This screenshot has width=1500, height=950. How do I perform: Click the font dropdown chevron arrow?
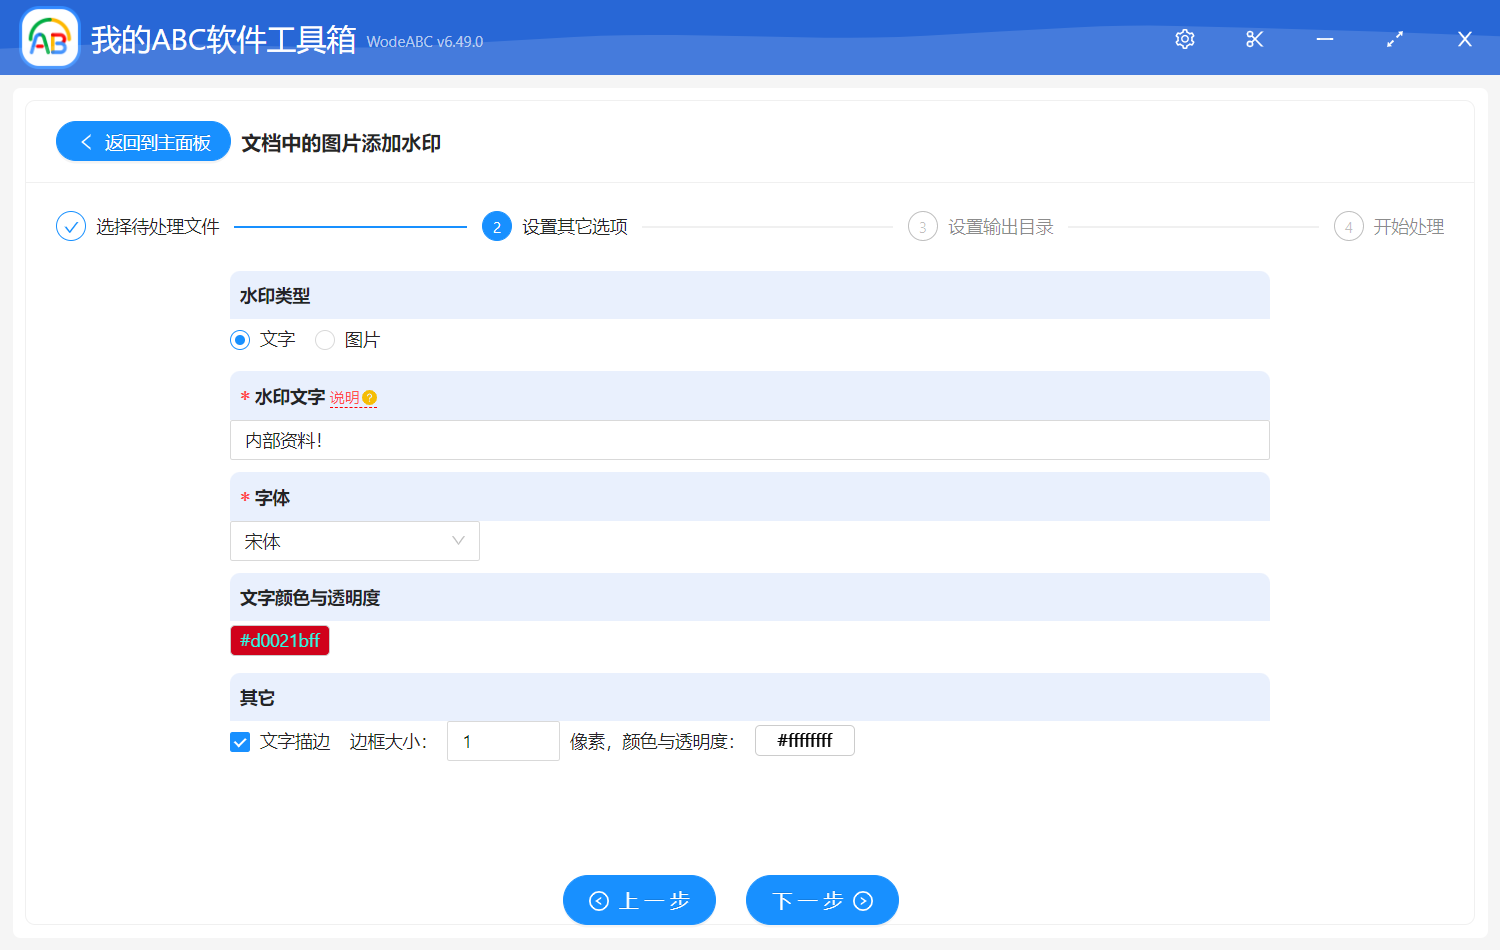click(x=458, y=541)
